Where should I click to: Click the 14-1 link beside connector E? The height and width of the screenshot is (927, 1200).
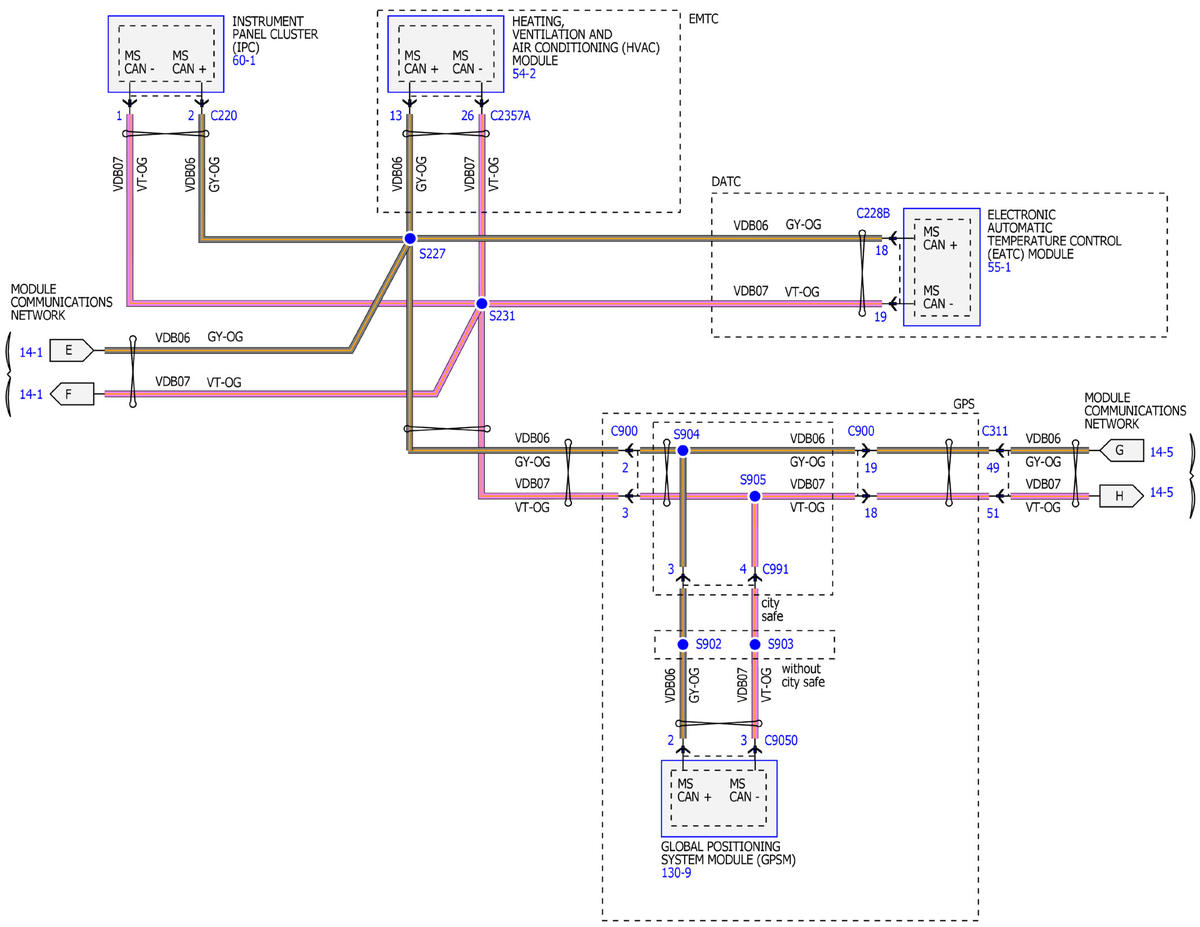[32, 350]
